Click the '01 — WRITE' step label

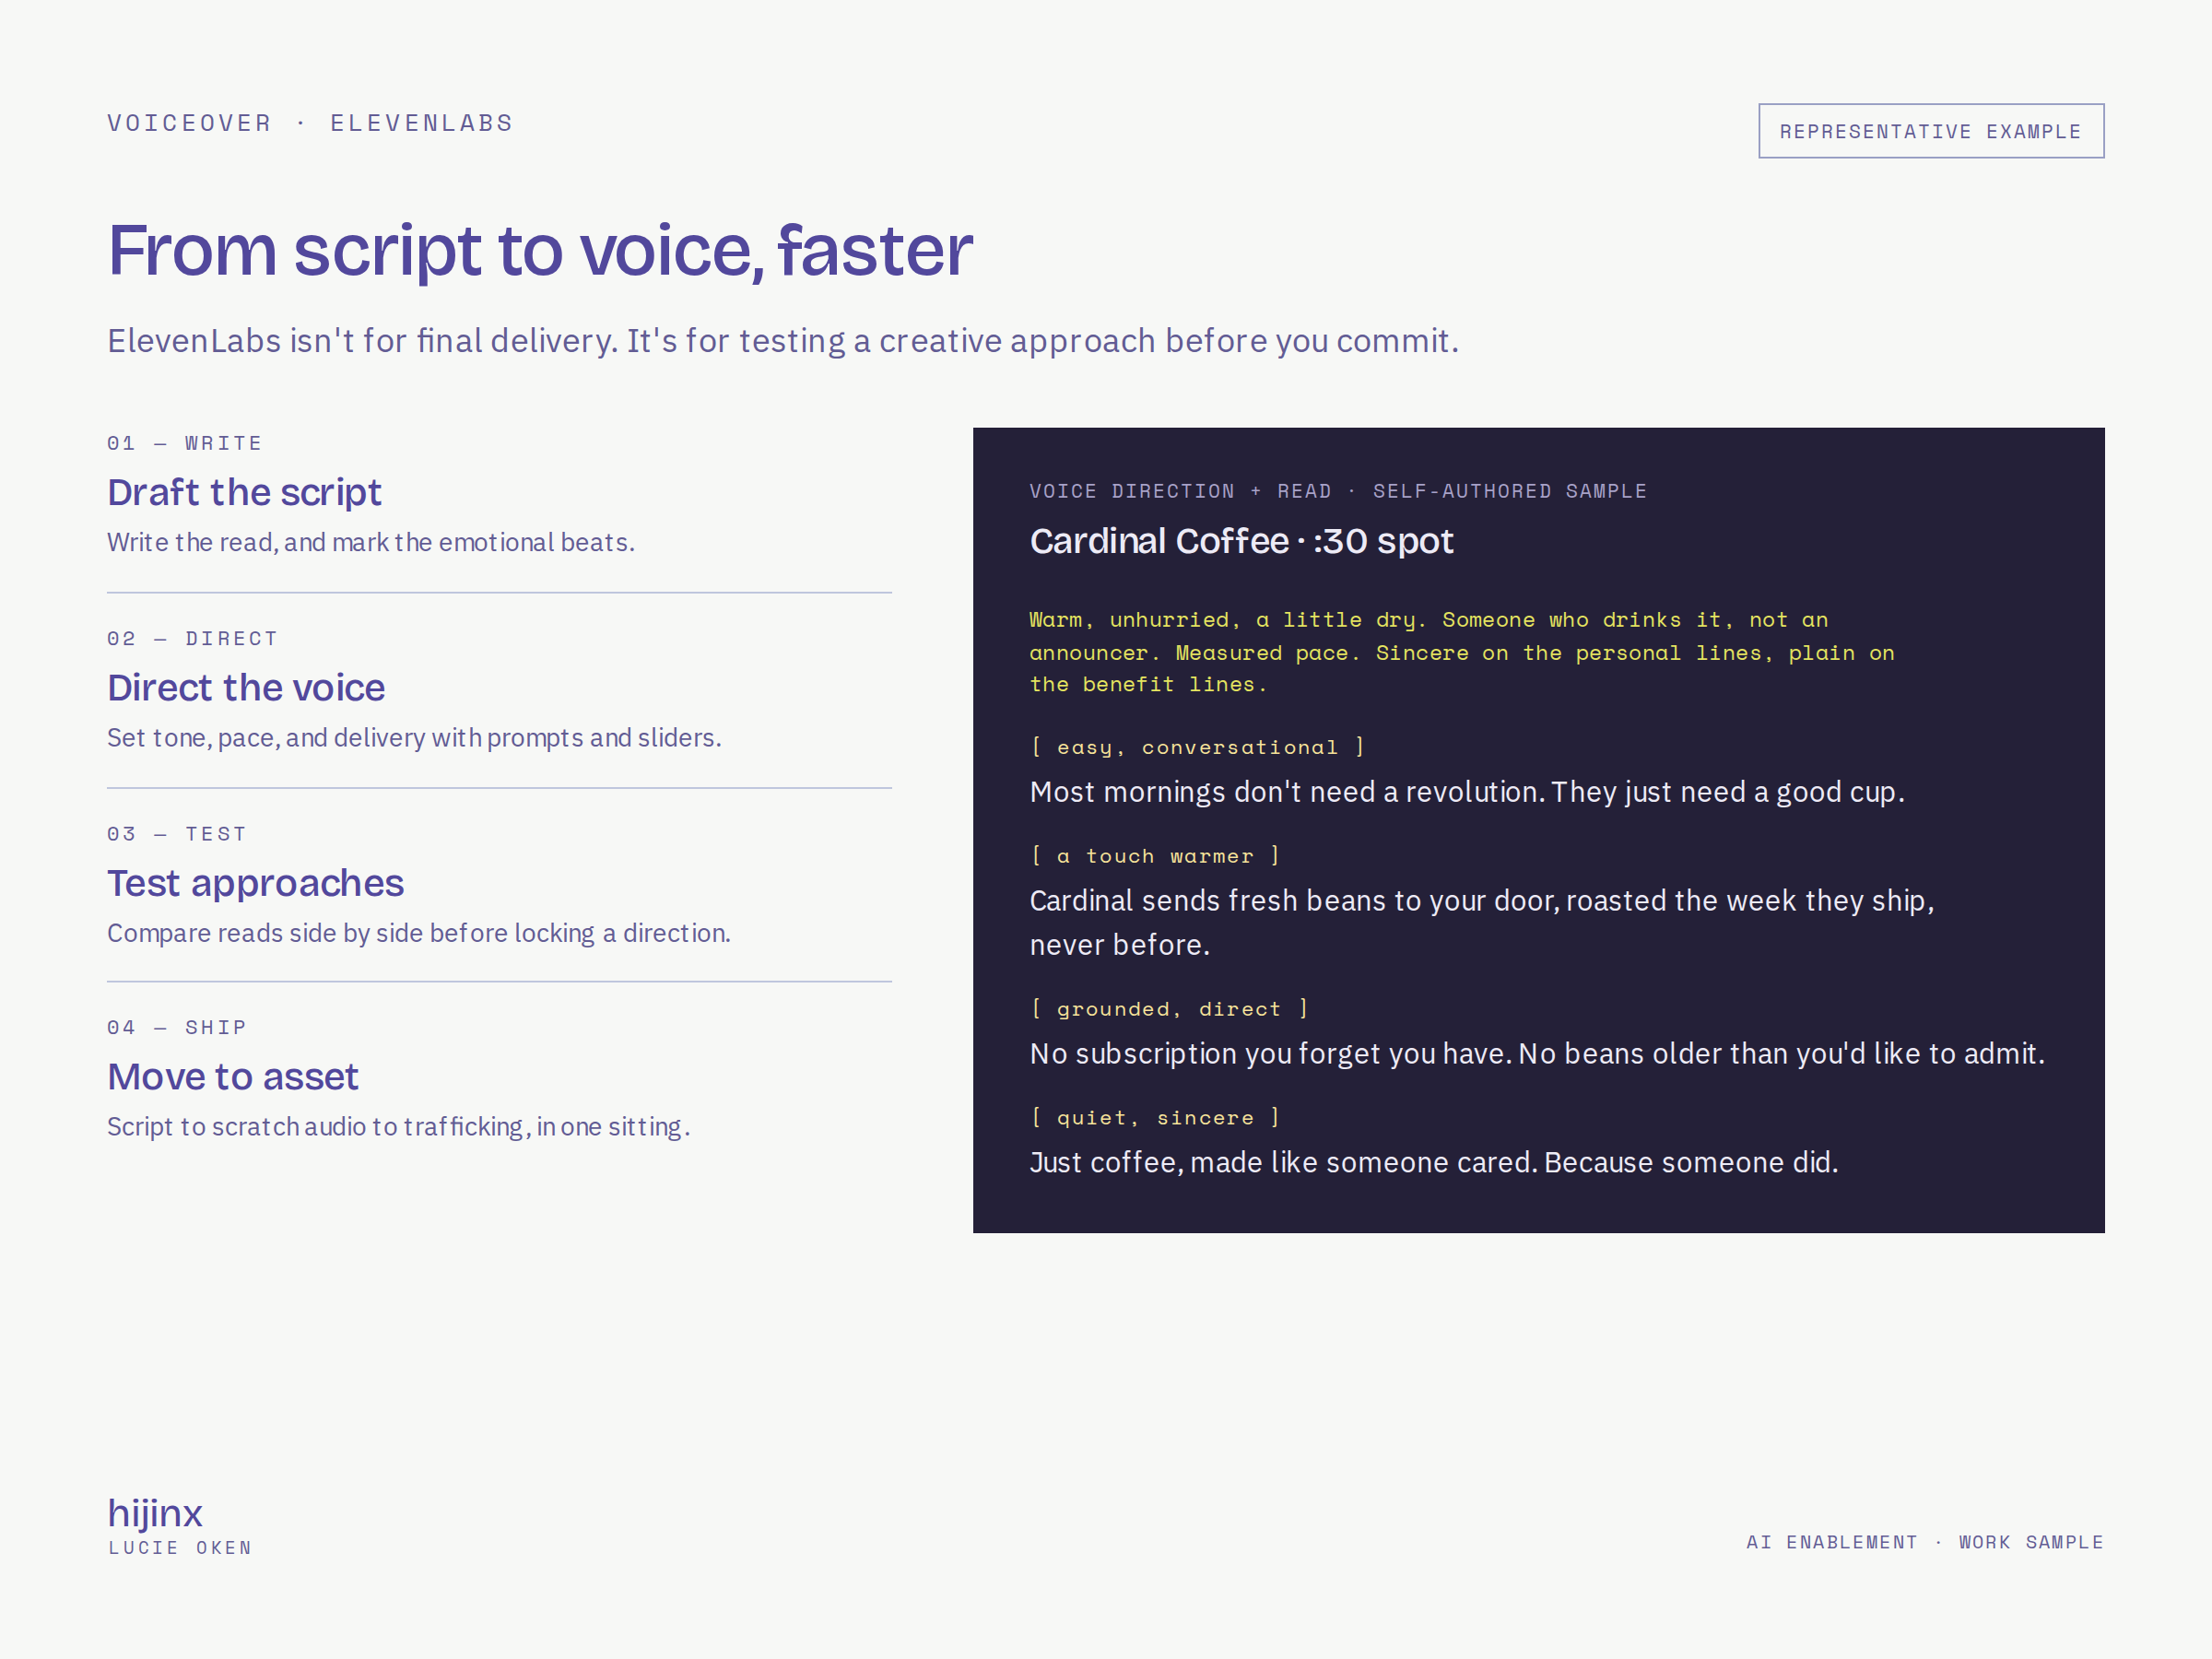click(x=185, y=443)
